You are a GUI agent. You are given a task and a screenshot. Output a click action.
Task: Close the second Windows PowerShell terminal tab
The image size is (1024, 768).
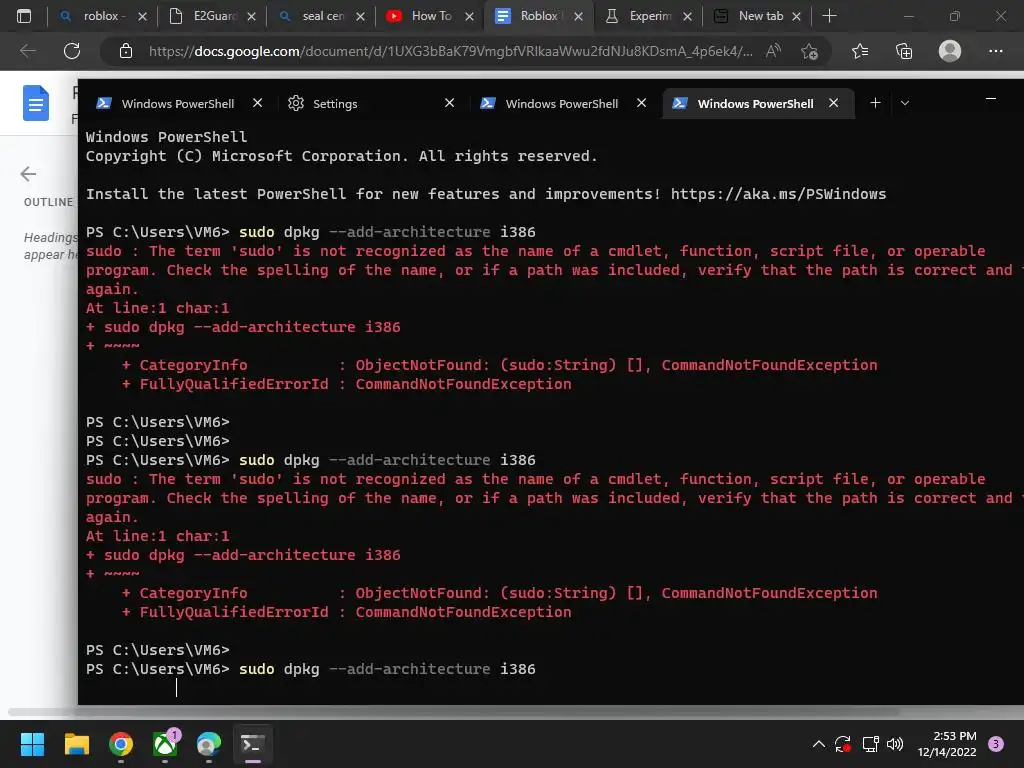click(x=641, y=103)
